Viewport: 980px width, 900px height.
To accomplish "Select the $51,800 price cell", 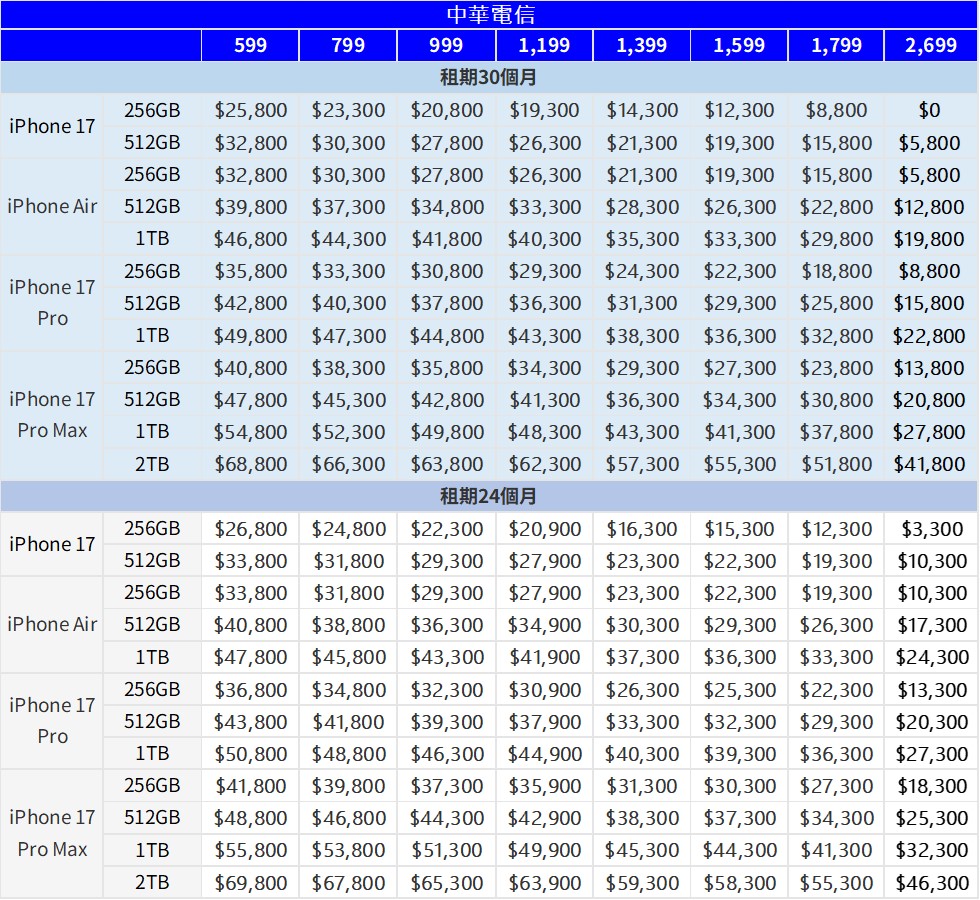I will click(x=836, y=464).
